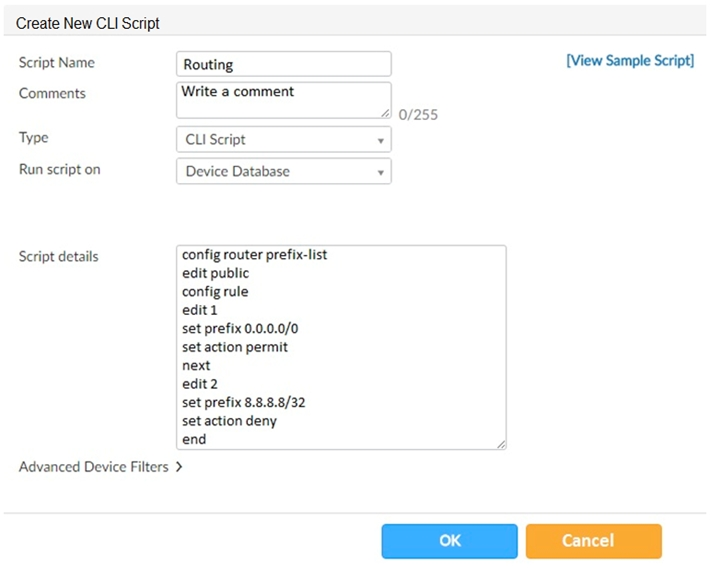Click into the Comments text area
710x568 pixels.
(283, 100)
